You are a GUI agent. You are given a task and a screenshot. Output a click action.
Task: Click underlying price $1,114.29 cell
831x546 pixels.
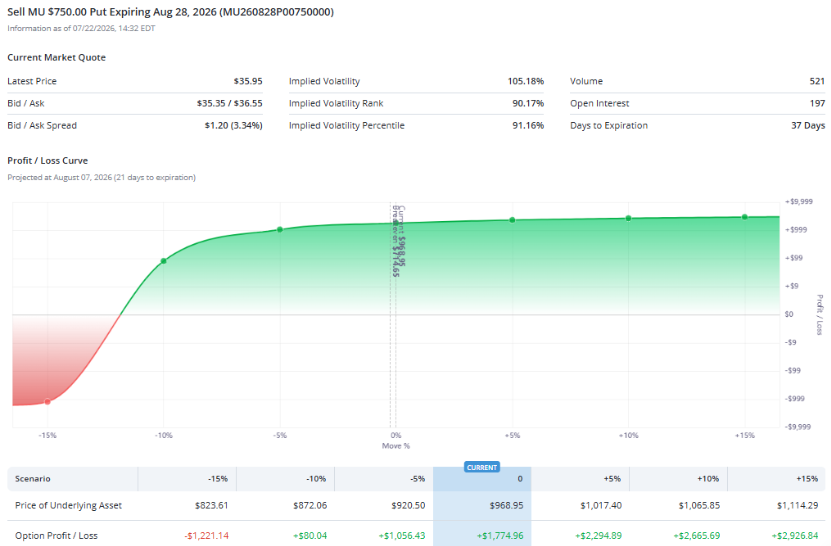pyautogui.click(x=797, y=505)
